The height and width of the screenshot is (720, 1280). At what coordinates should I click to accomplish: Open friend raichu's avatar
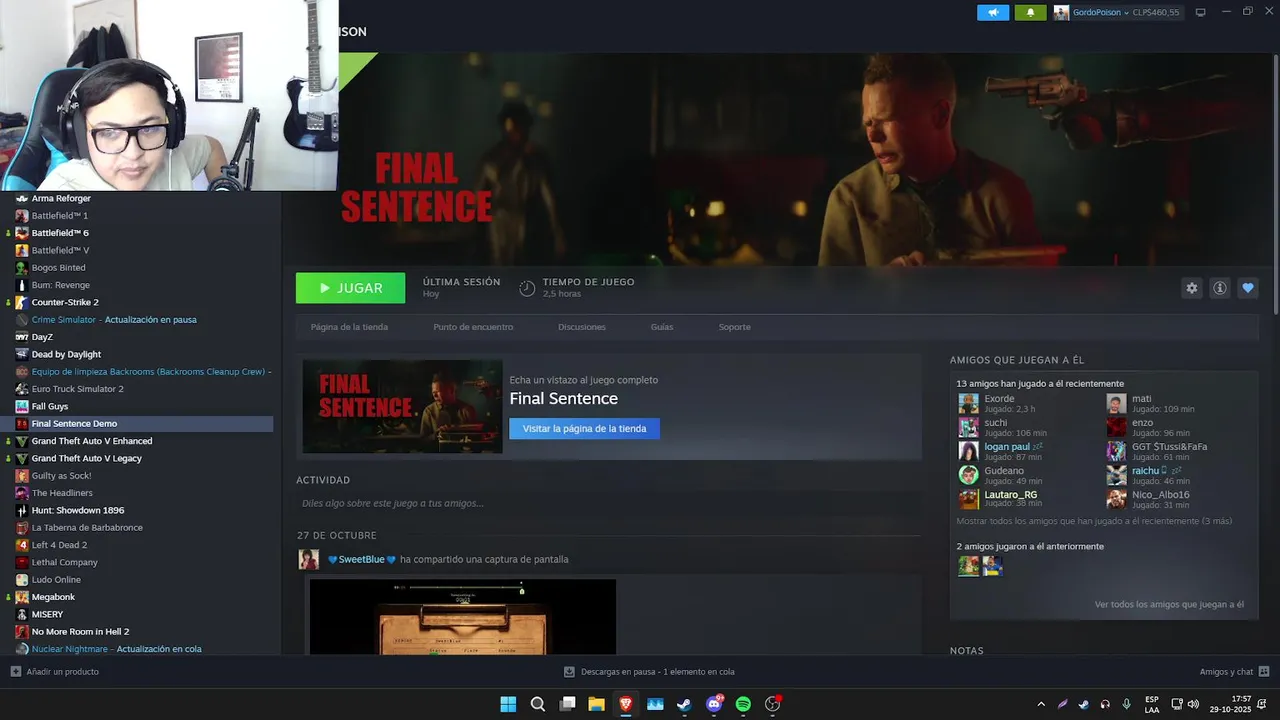pos(1116,475)
